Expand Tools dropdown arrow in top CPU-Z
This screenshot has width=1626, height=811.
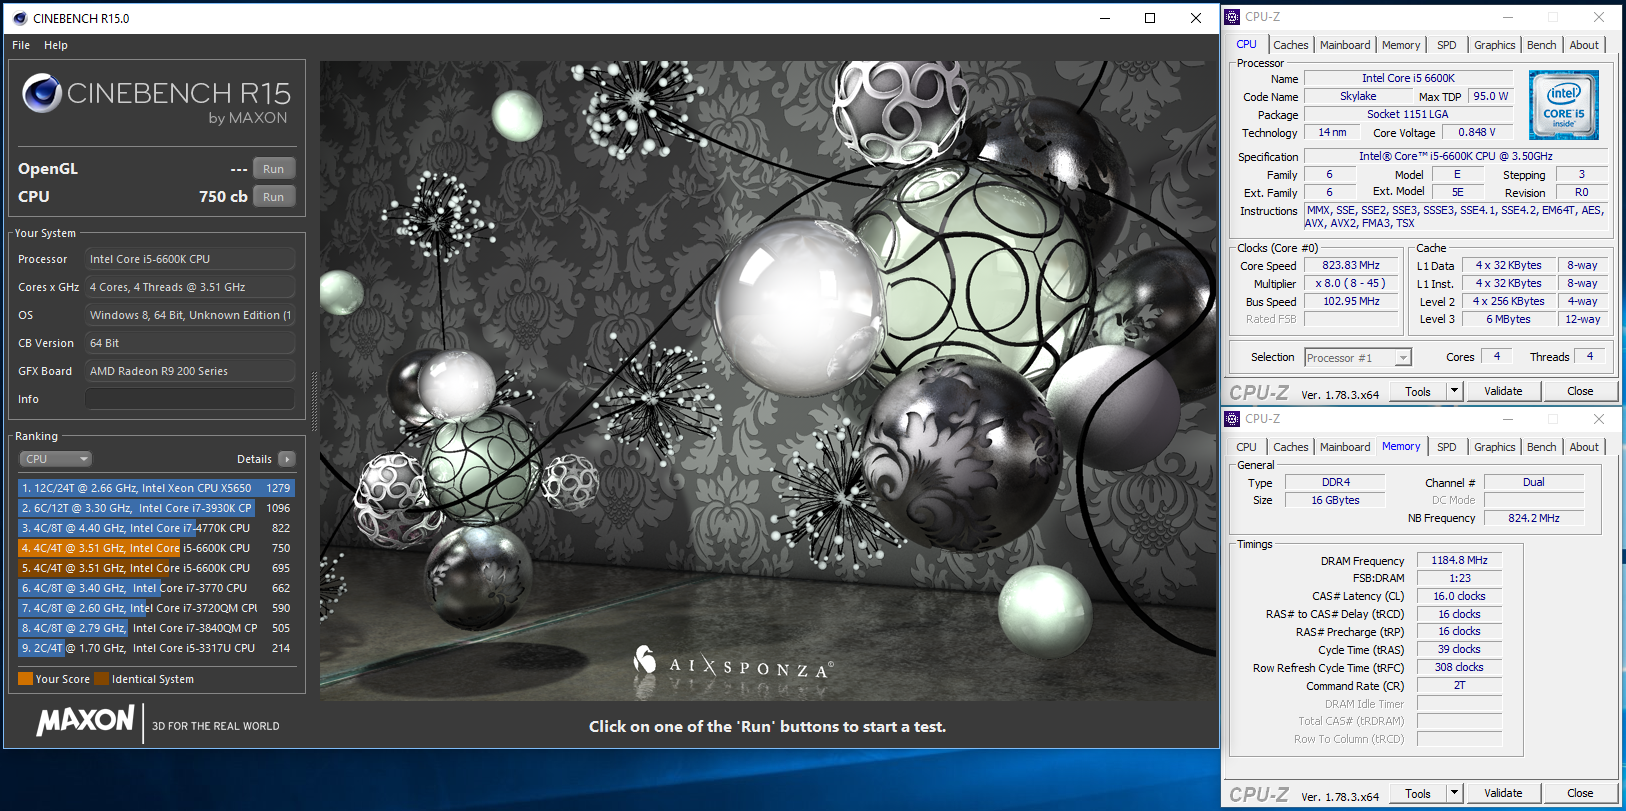click(x=1454, y=391)
